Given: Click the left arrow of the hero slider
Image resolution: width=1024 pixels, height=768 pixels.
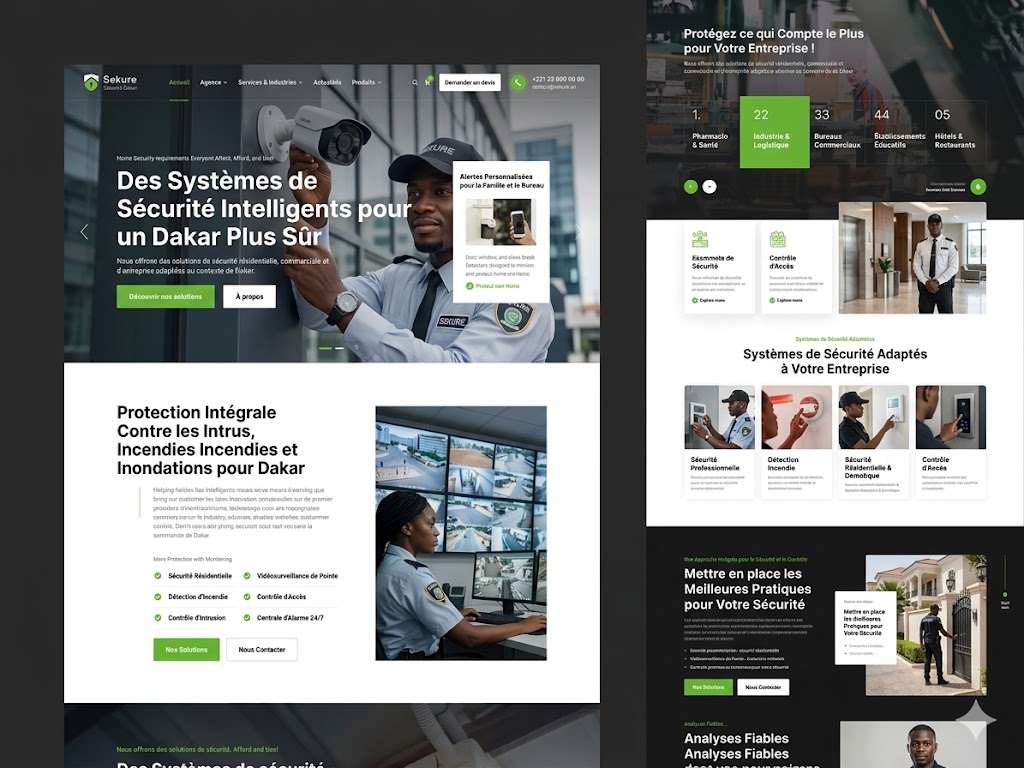Looking at the screenshot, I should [84, 231].
